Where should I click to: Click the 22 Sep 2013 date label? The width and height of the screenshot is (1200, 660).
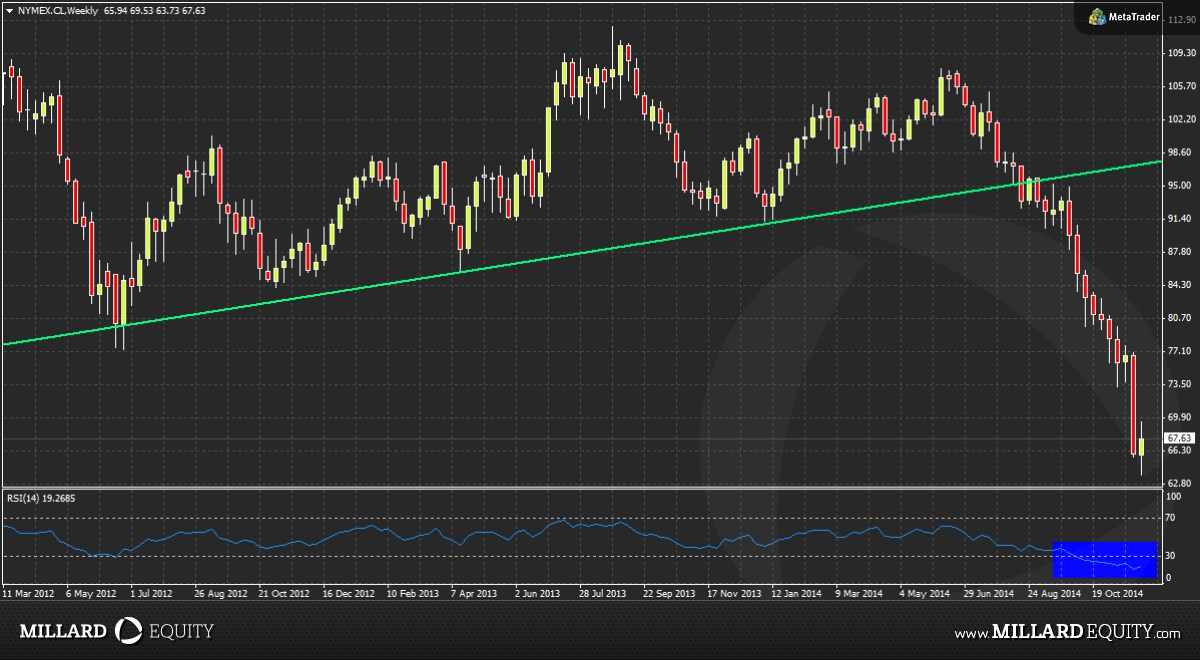[x=668, y=593]
